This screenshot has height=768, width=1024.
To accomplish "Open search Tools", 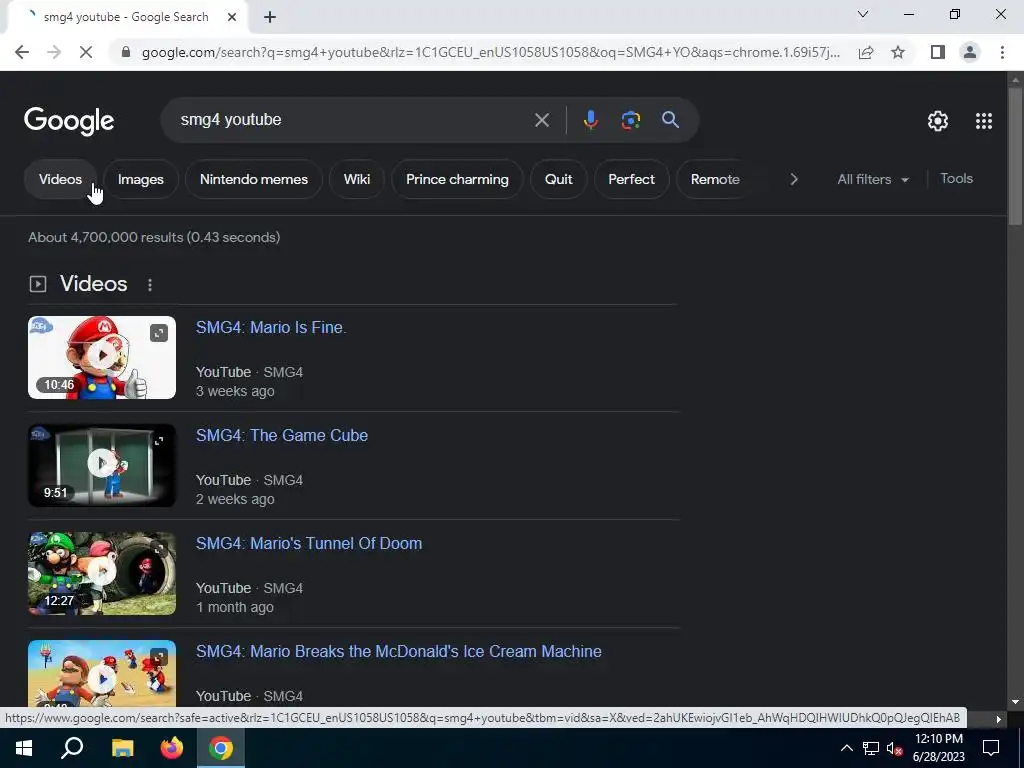I will click(956, 178).
